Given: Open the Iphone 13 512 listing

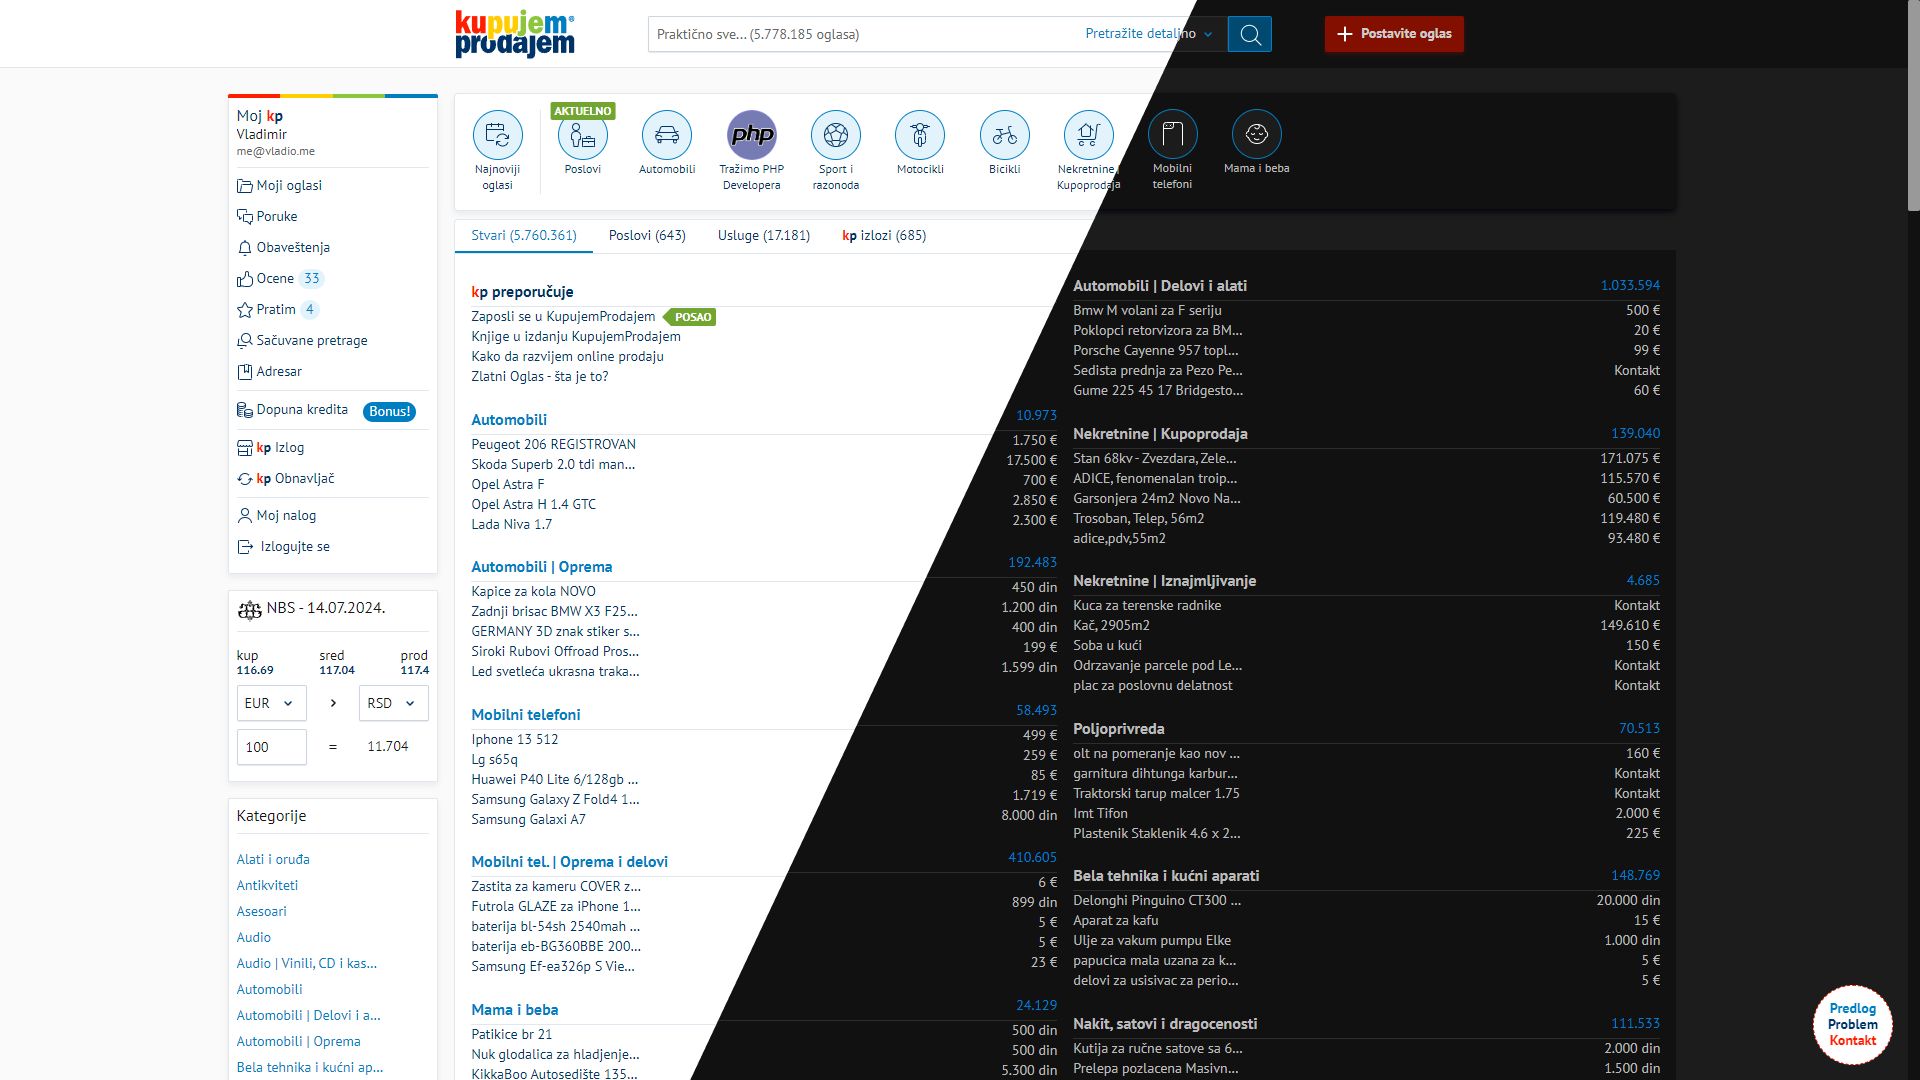Looking at the screenshot, I should [x=515, y=740].
